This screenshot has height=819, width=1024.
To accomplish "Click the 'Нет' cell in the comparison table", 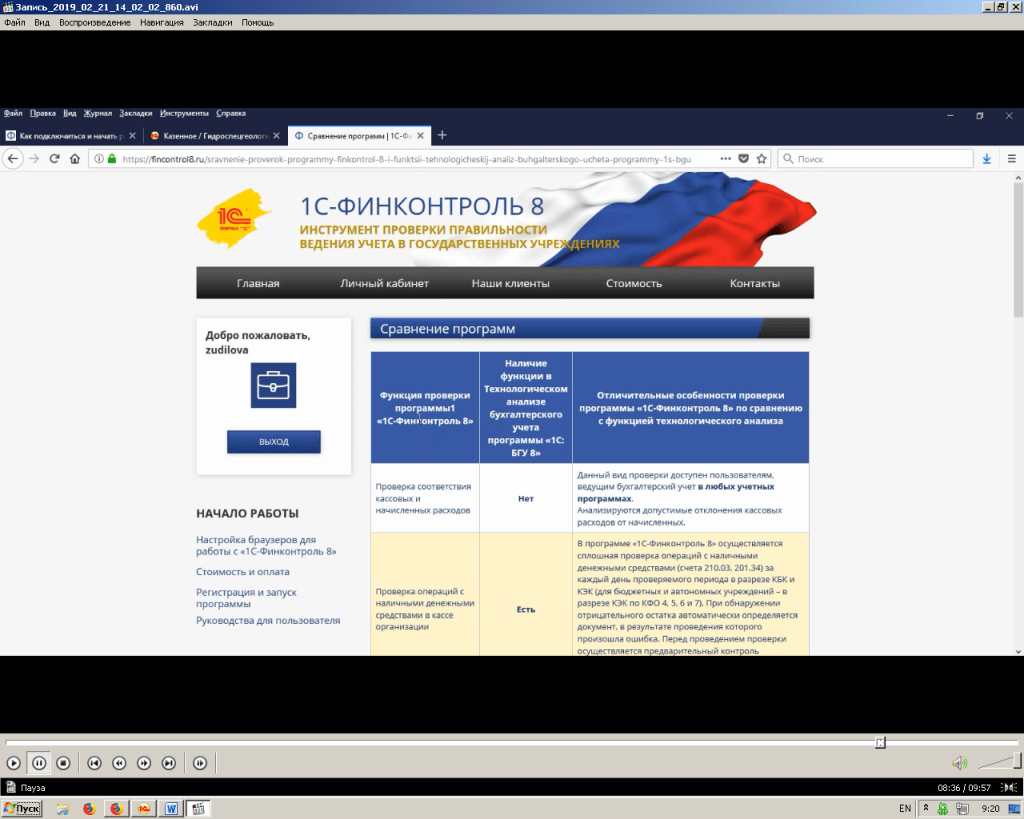I will point(526,498).
